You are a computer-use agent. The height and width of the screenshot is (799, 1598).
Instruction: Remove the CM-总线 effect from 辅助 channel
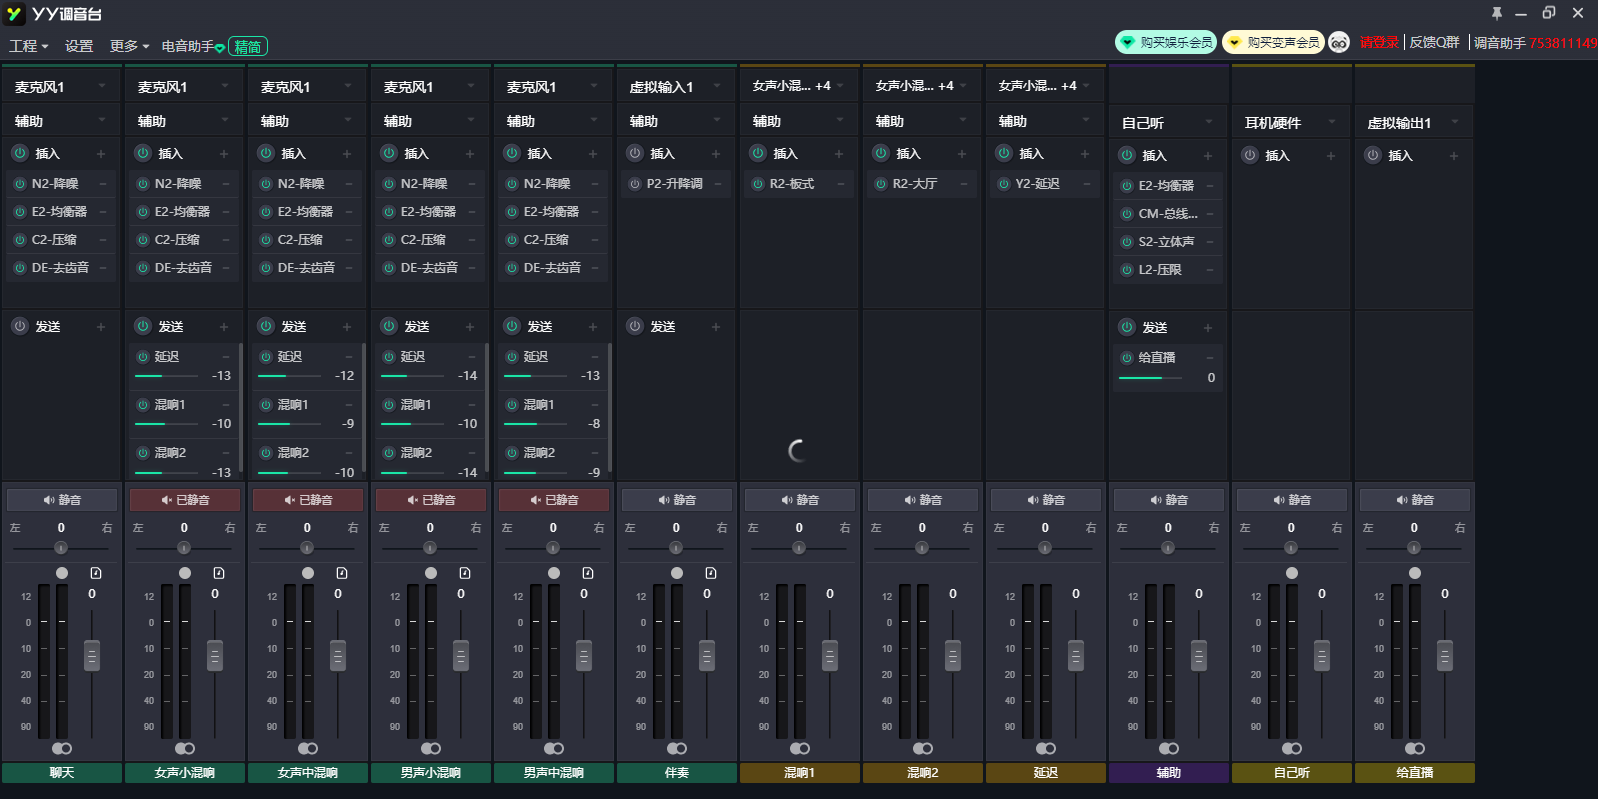coord(1210,214)
